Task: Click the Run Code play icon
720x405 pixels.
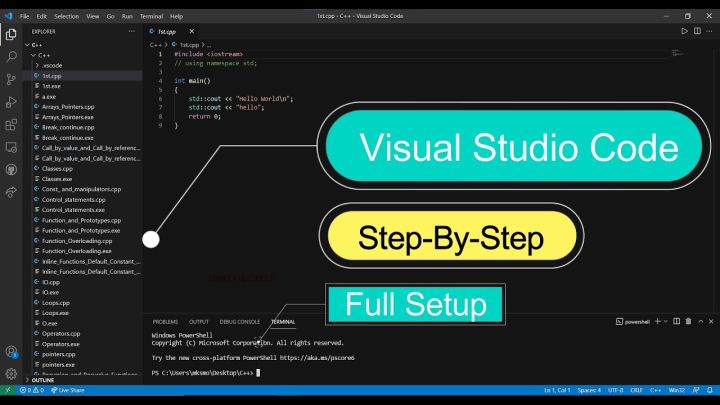Action: coord(684,31)
